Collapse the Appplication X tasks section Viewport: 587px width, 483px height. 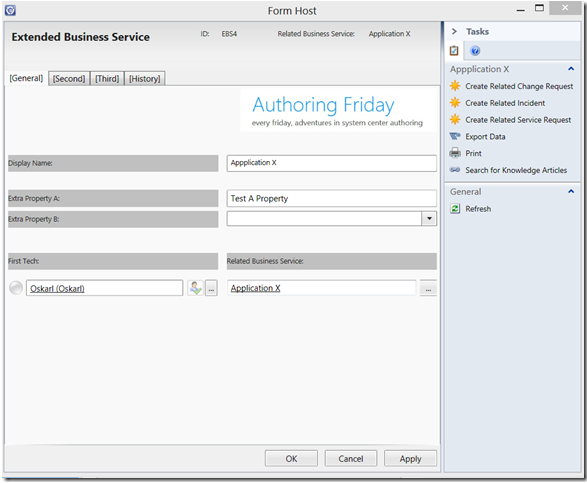571,69
